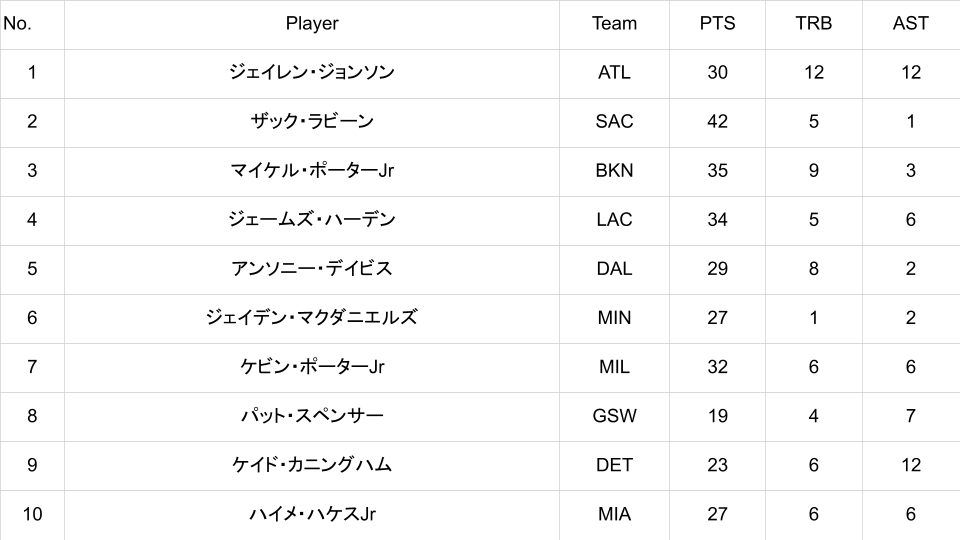This screenshot has width=960, height=540.
Task: Select the ケビン・ポーターJr cell
Action: (x=312, y=367)
